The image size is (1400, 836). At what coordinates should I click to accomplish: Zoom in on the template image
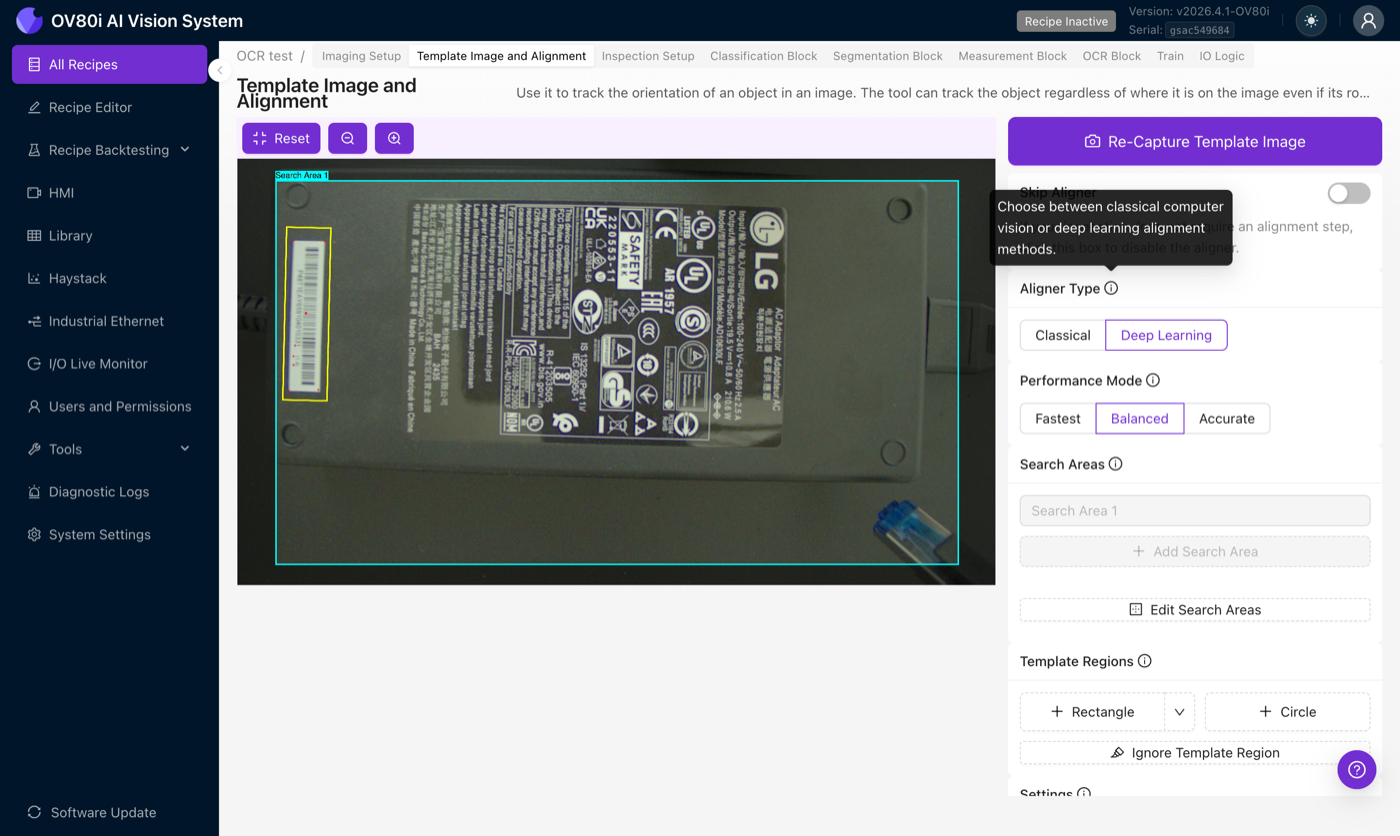394,138
